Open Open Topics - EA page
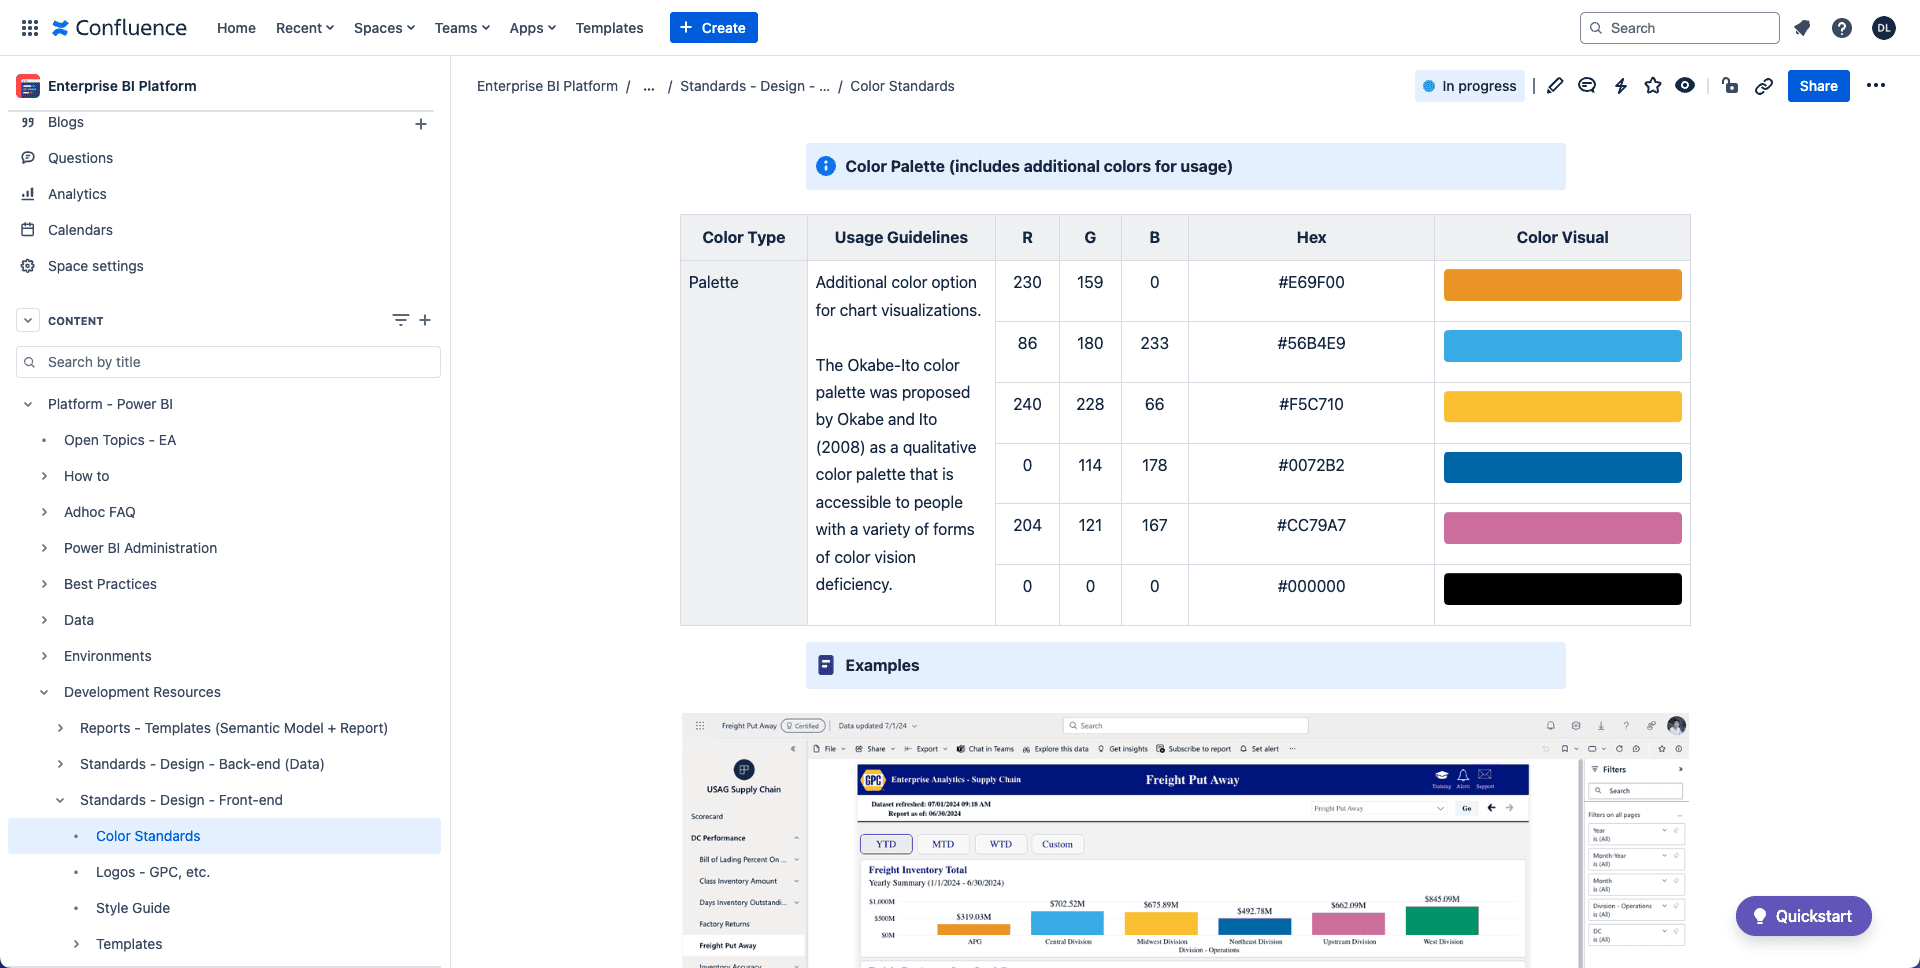The width and height of the screenshot is (1920, 968). [120, 440]
